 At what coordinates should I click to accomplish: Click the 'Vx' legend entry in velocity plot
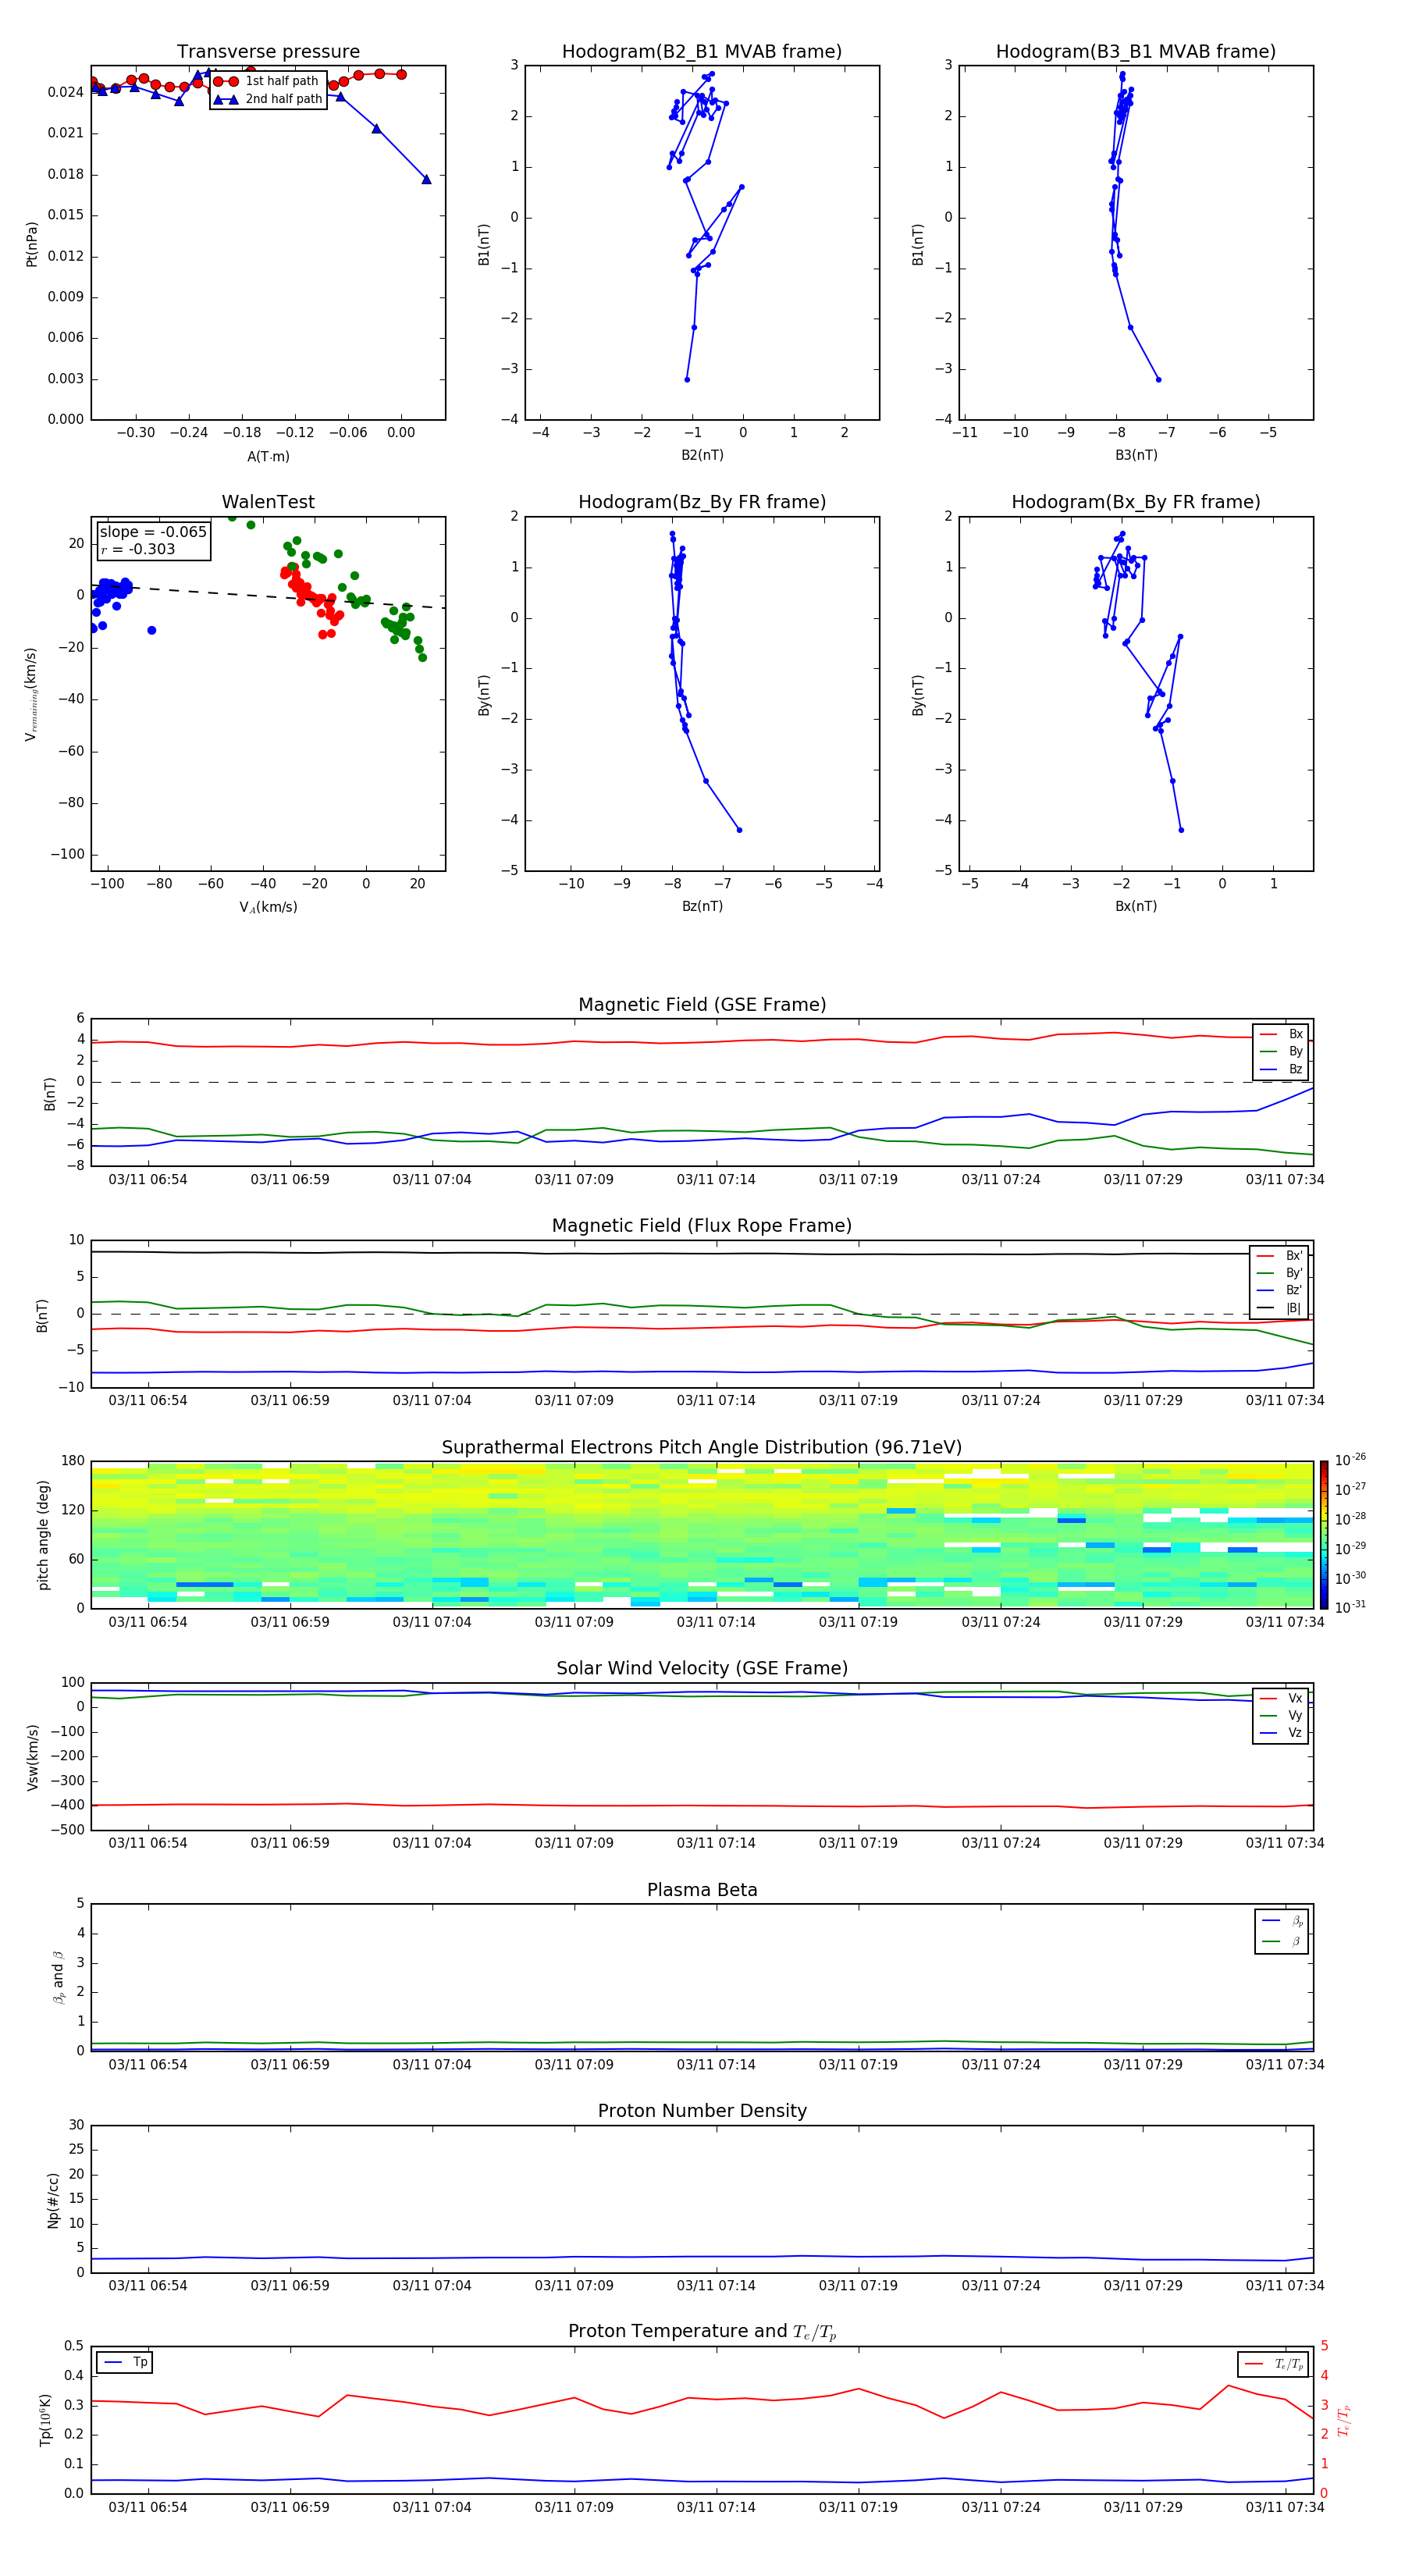(x=1281, y=1698)
